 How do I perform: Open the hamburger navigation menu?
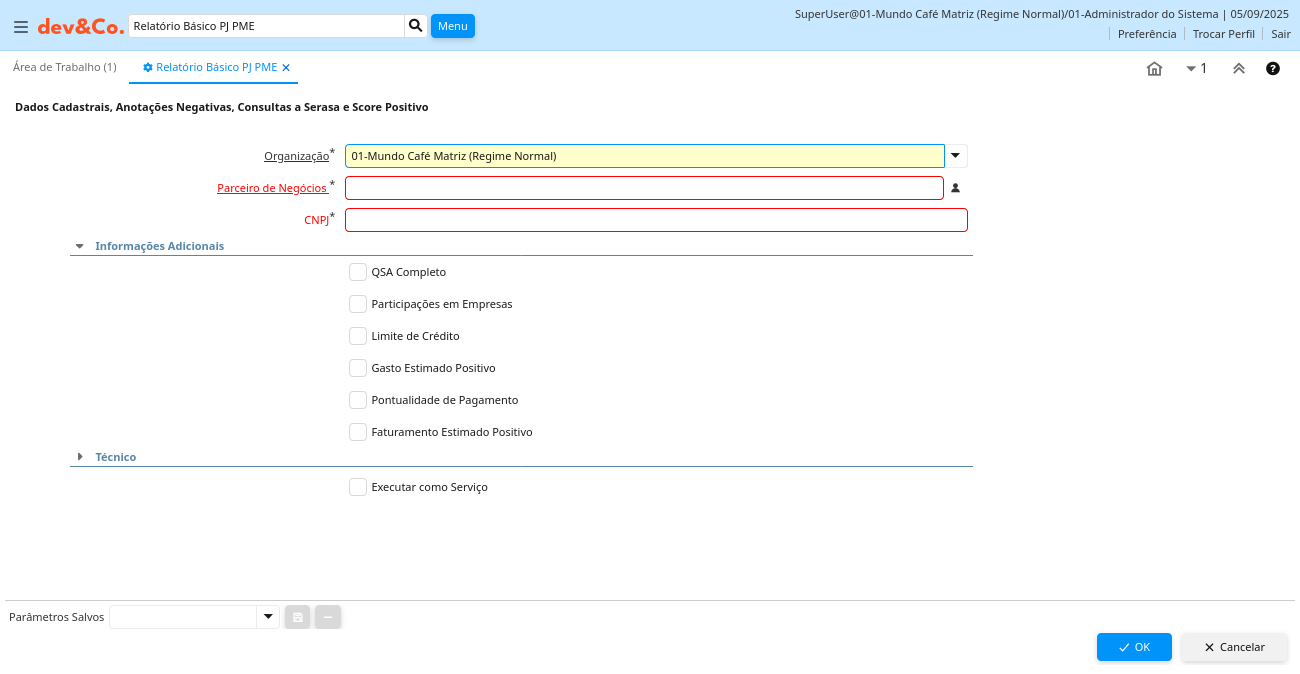pyautogui.click(x=20, y=27)
